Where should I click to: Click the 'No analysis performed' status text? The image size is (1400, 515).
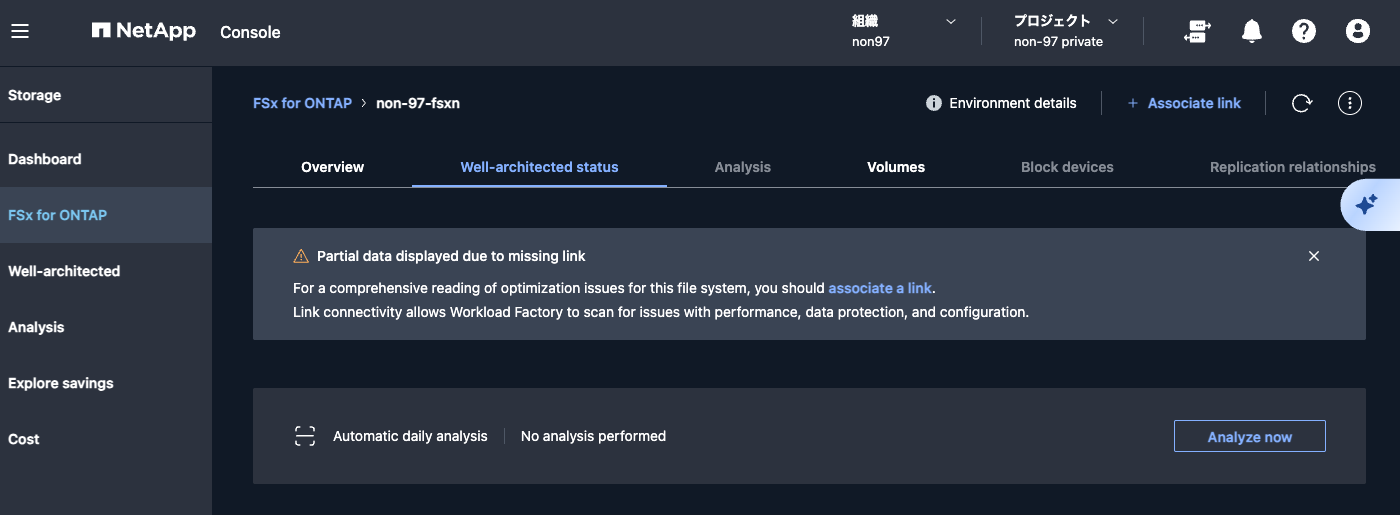(593, 436)
